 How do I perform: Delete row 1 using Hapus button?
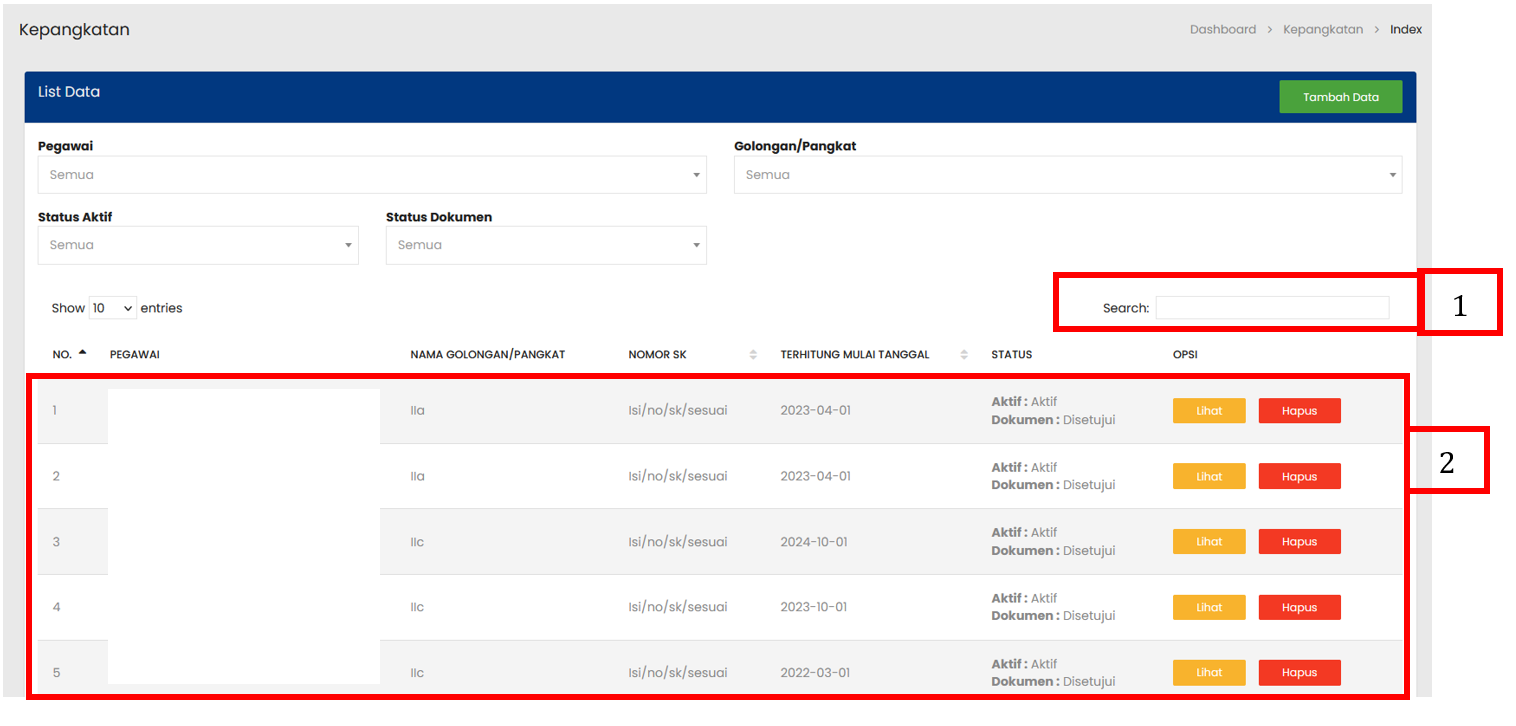point(1299,411)
